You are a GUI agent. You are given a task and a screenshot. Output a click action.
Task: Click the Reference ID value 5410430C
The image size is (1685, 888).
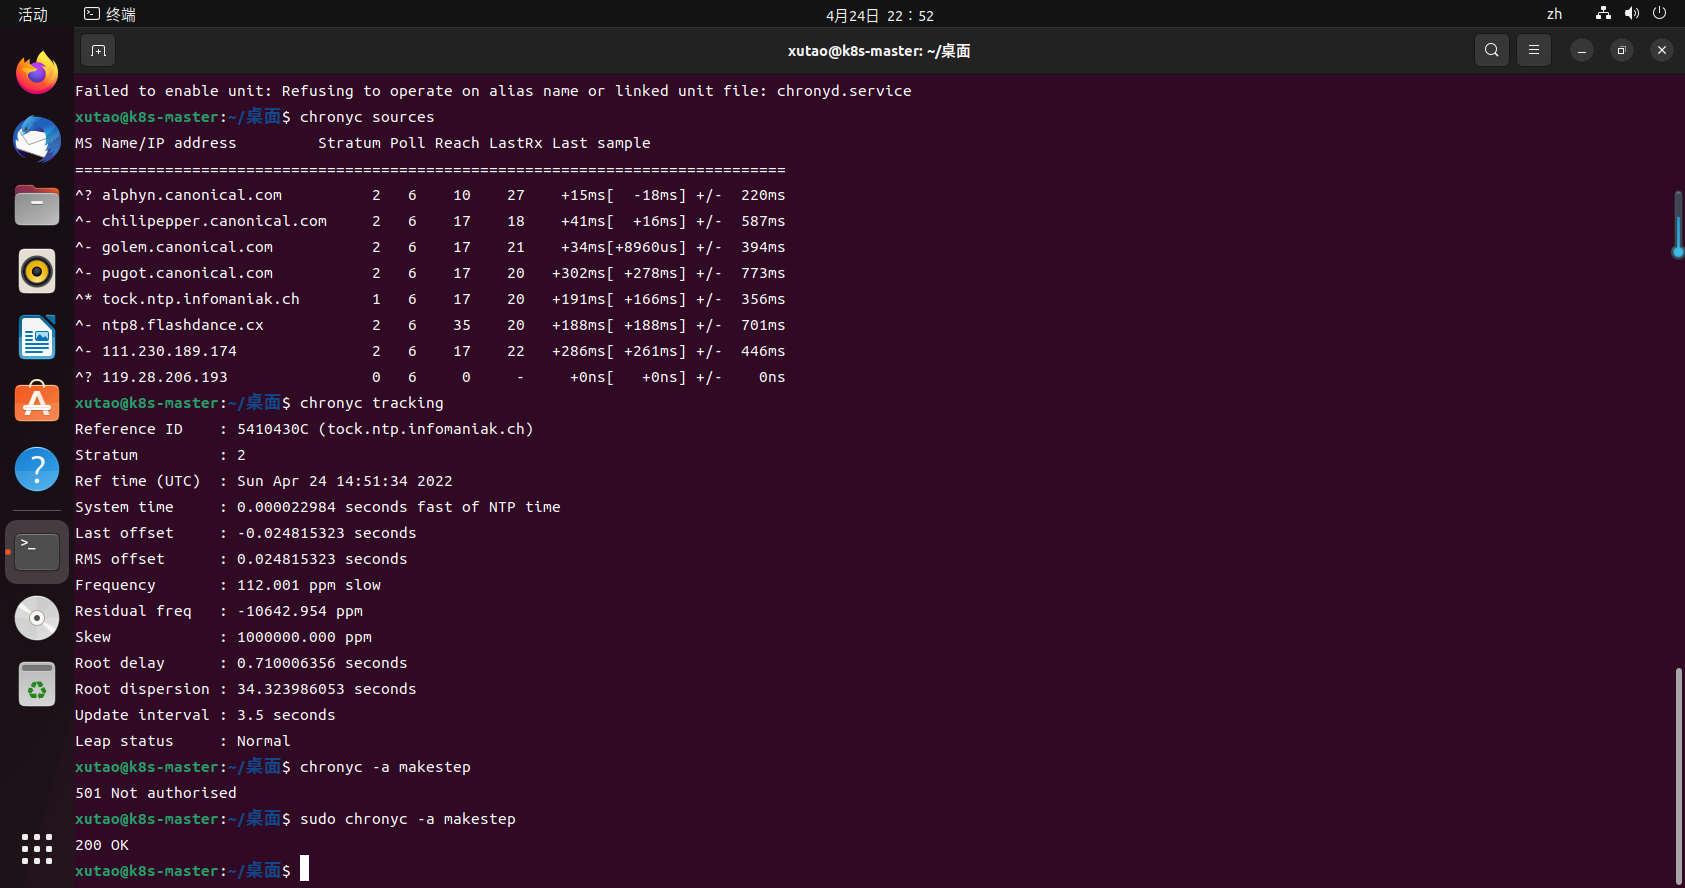(x=273, y=429)
